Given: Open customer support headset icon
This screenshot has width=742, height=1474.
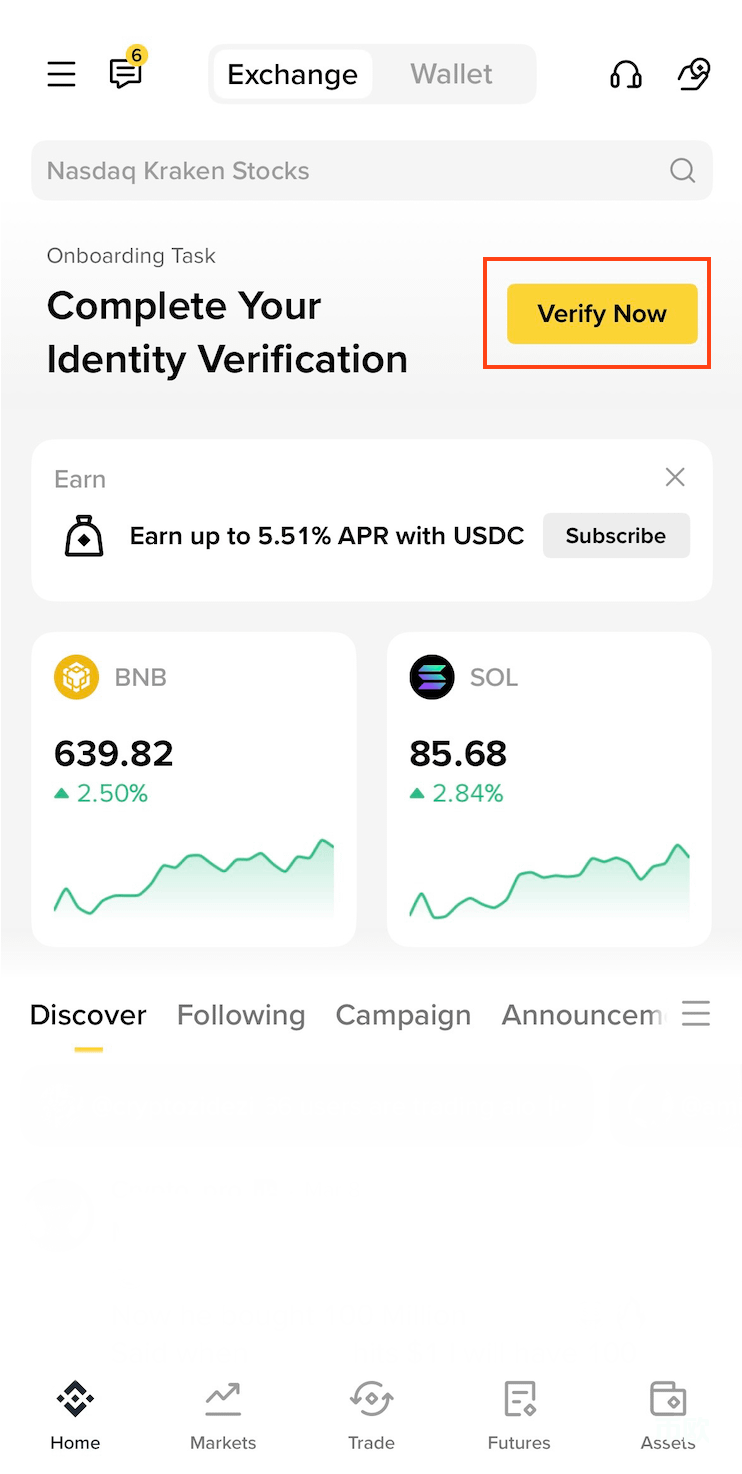Looking at the screenshot, I should point(626,74).
